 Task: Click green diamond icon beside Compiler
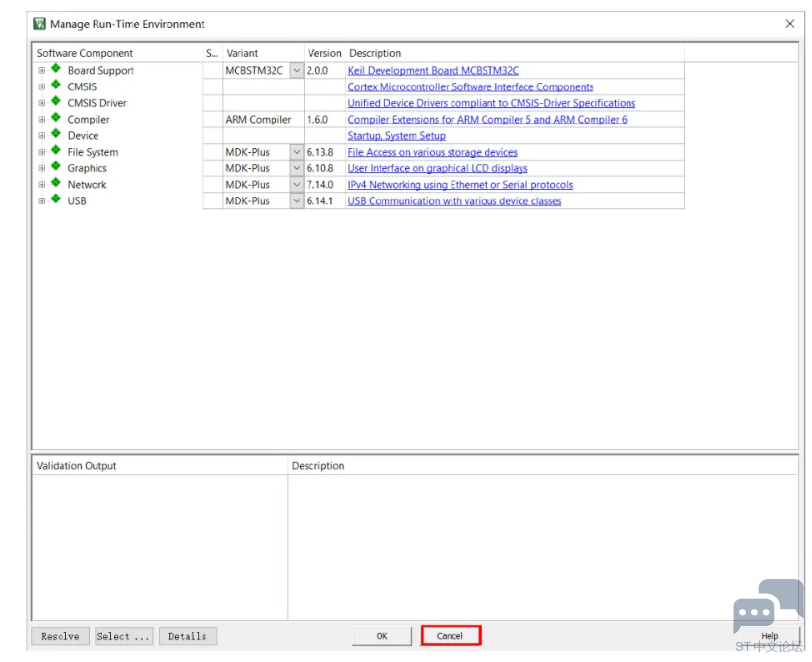[56, 118]
